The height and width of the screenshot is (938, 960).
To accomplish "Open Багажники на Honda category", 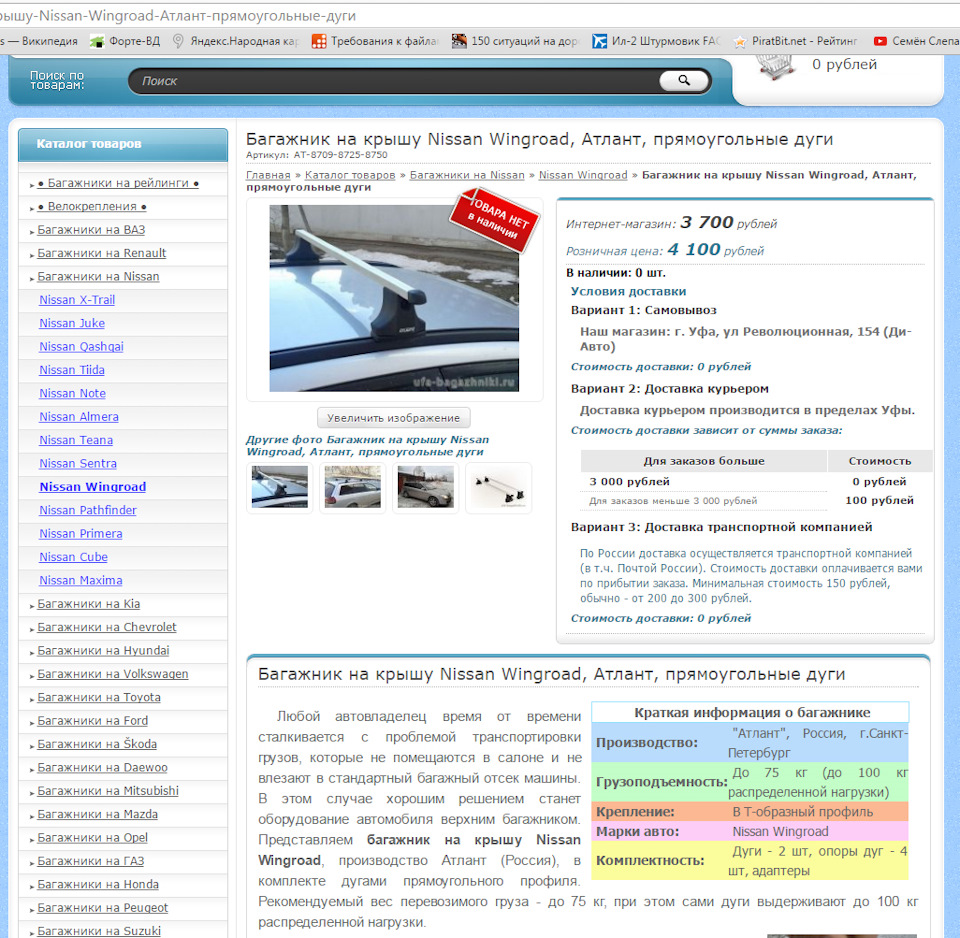I will 98,884.
